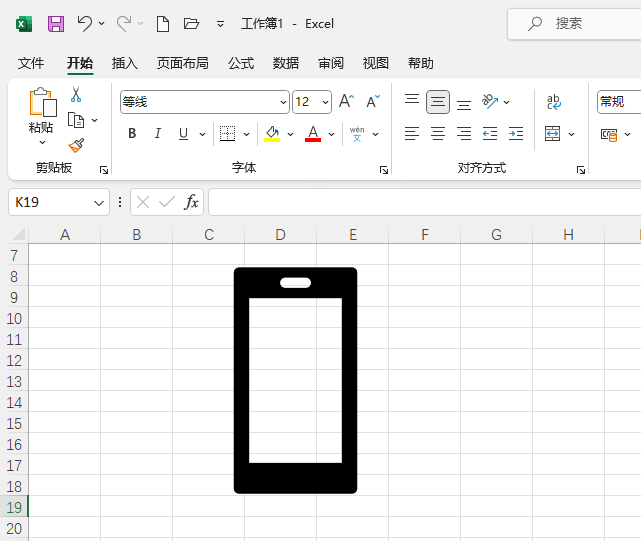Open the 剪贴板 dialog launcher
The image size is (641, 541).
pos(104,170)
